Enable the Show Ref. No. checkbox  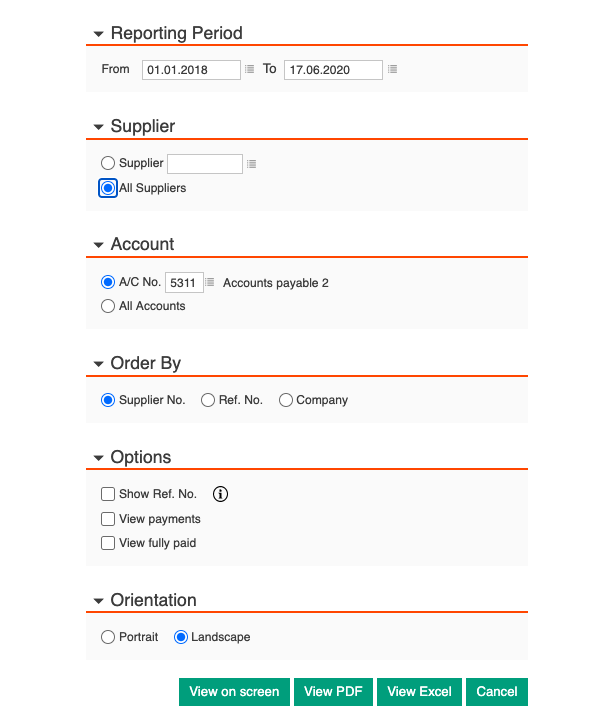click(108, 494)
